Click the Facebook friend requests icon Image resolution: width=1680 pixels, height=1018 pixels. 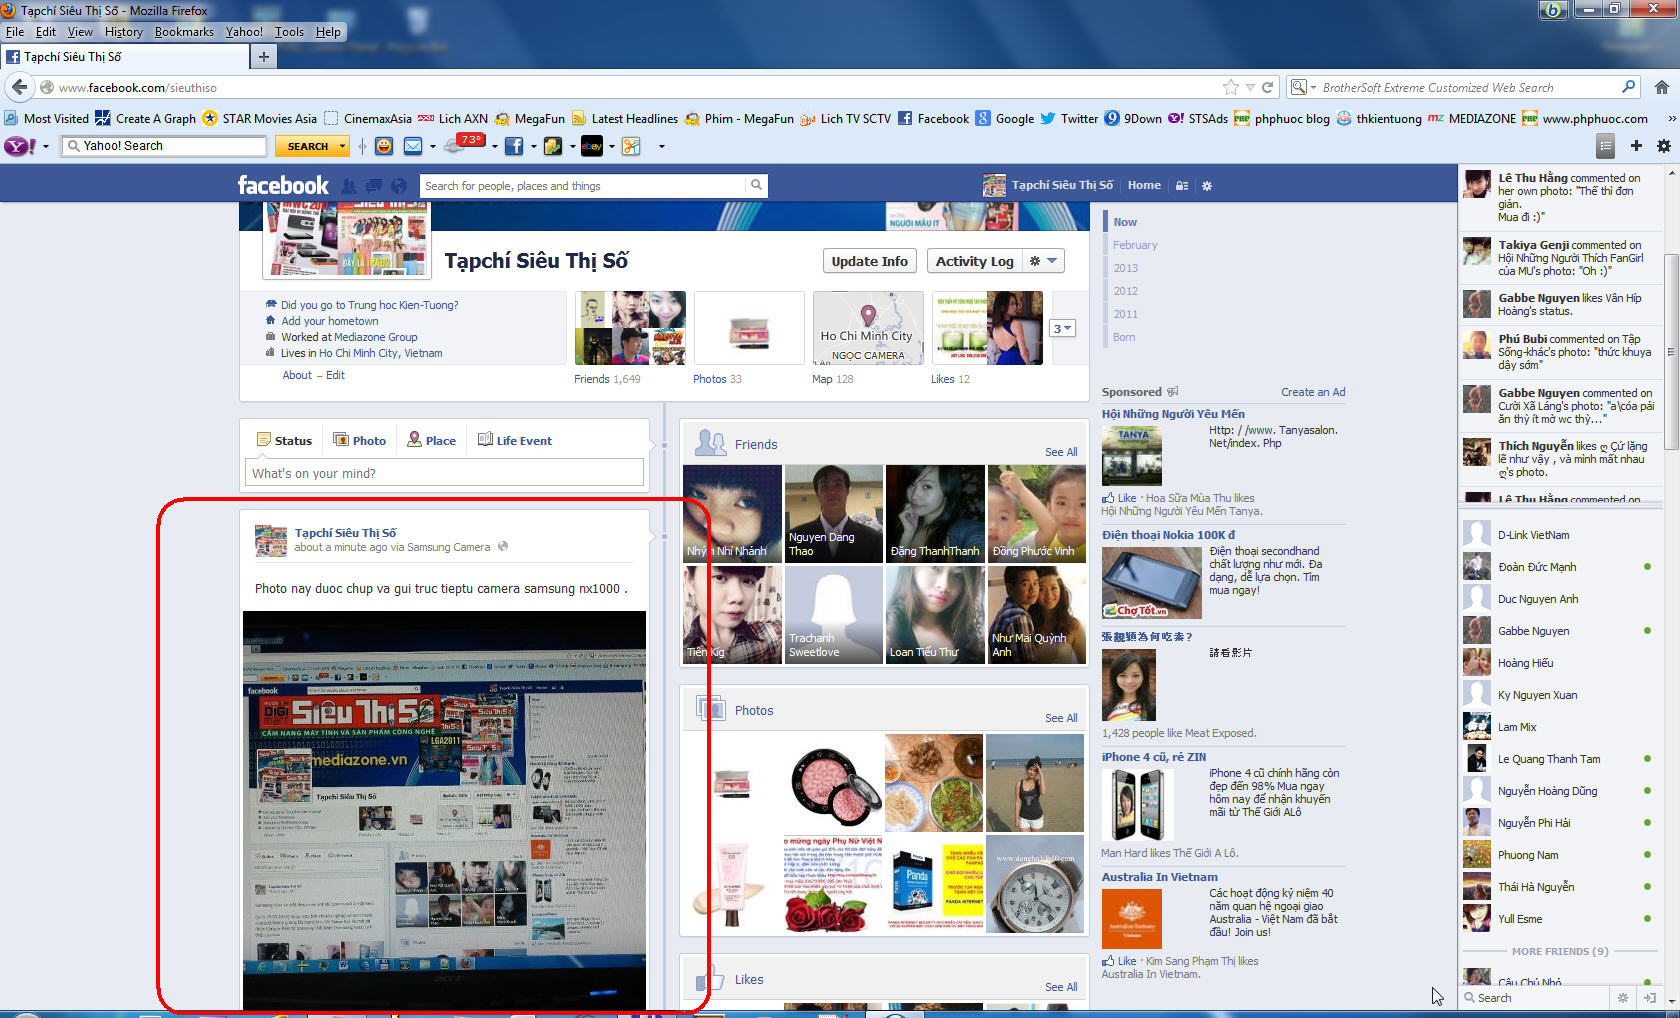(x=349, y=186)
